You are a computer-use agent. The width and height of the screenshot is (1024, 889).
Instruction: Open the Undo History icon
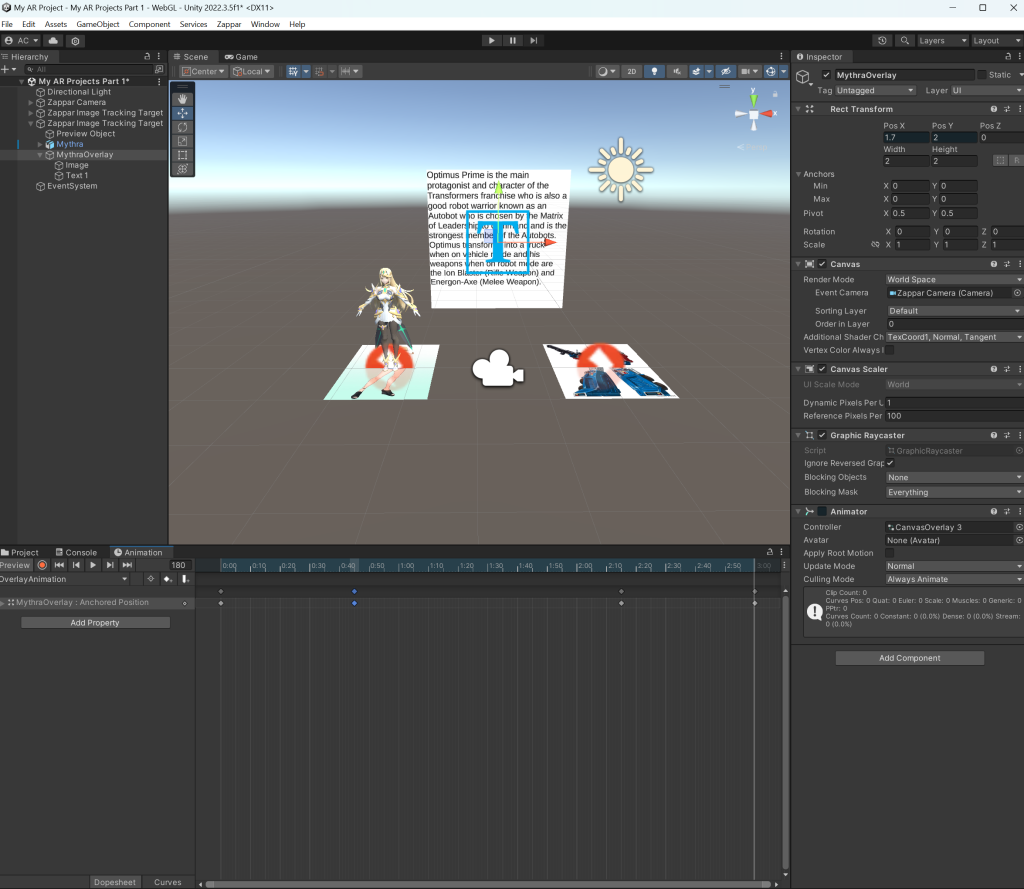[x=882, y=41]
